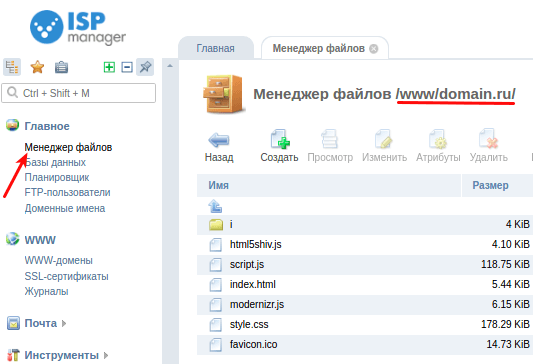Collapse the WWW section header

click(40, 240)
